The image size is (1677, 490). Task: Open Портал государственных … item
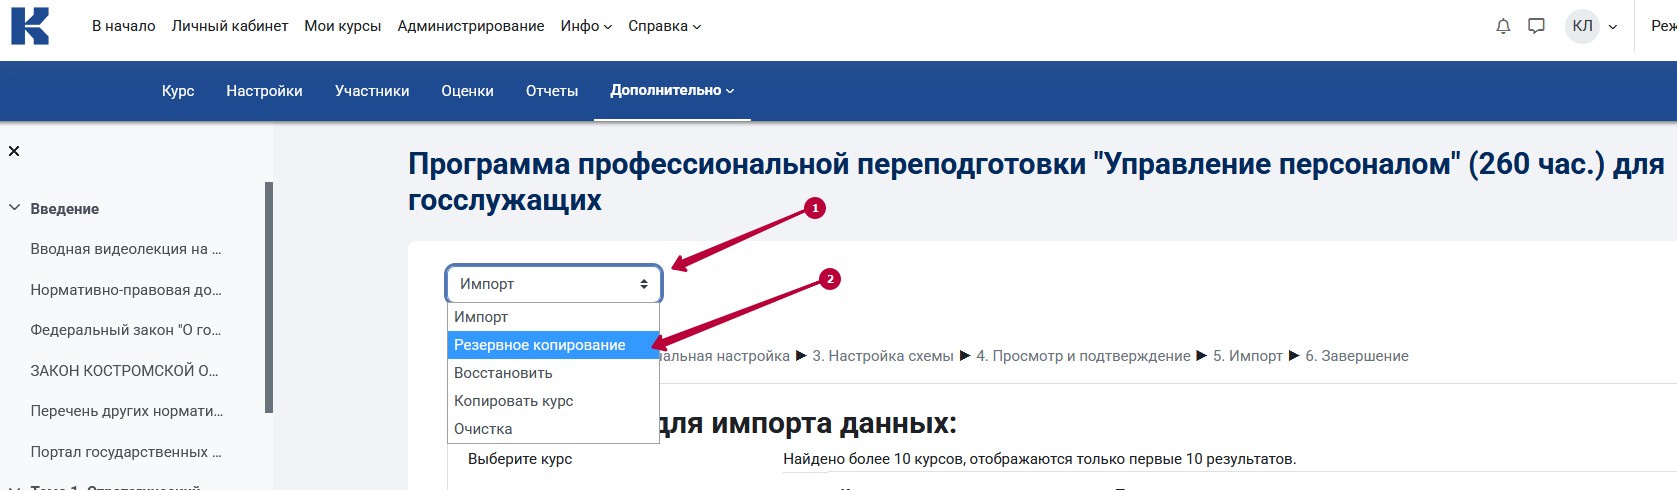[x=126, y=452]
